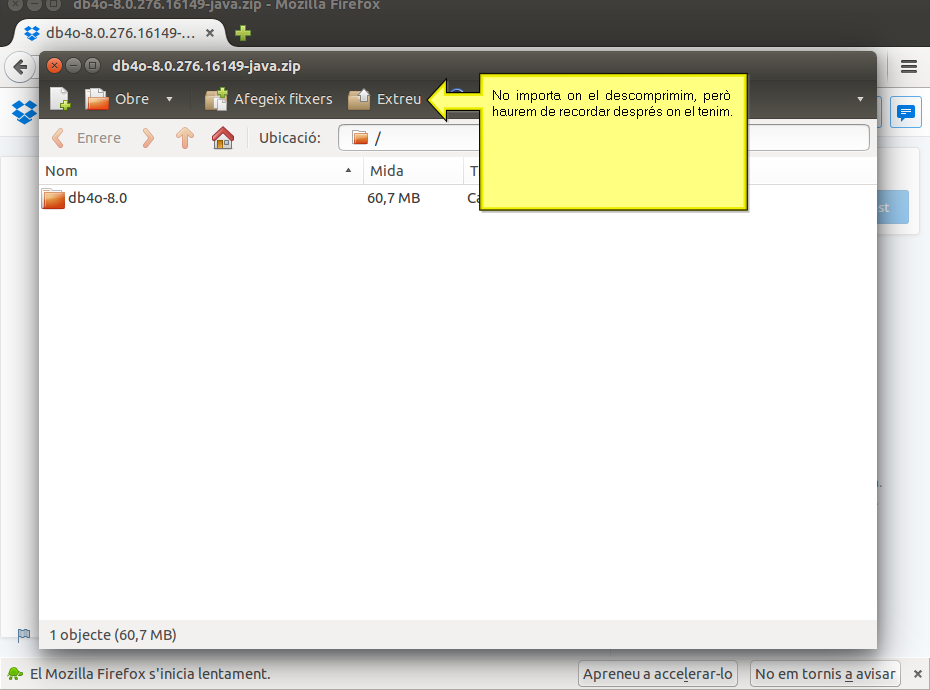Close the archive manager window
This screenshot has height=690, width=930.
click(54, 65)
